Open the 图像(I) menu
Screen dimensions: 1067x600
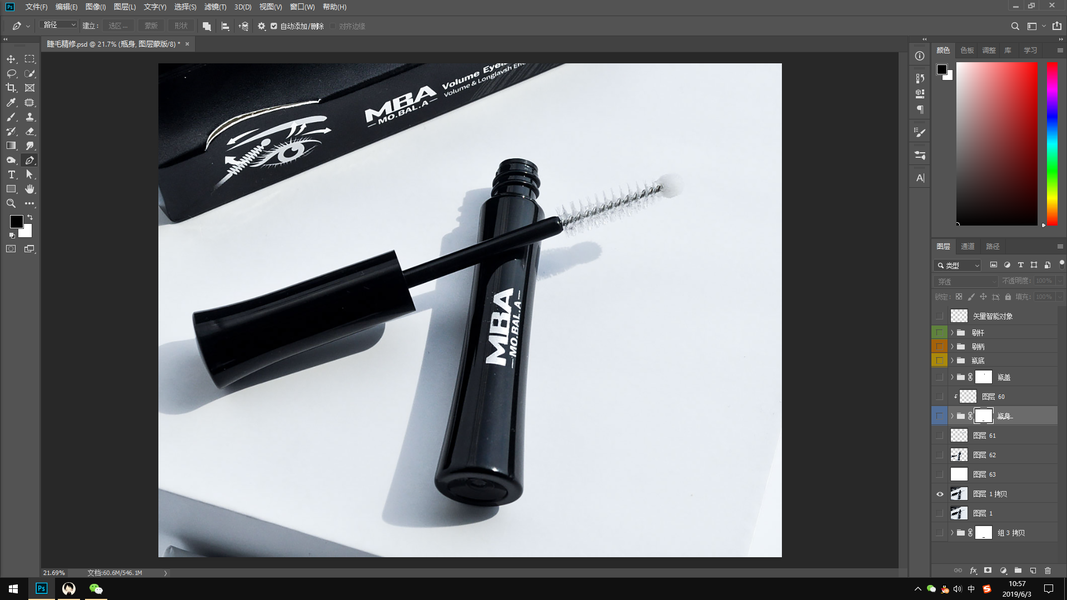[x=95, y=7]
